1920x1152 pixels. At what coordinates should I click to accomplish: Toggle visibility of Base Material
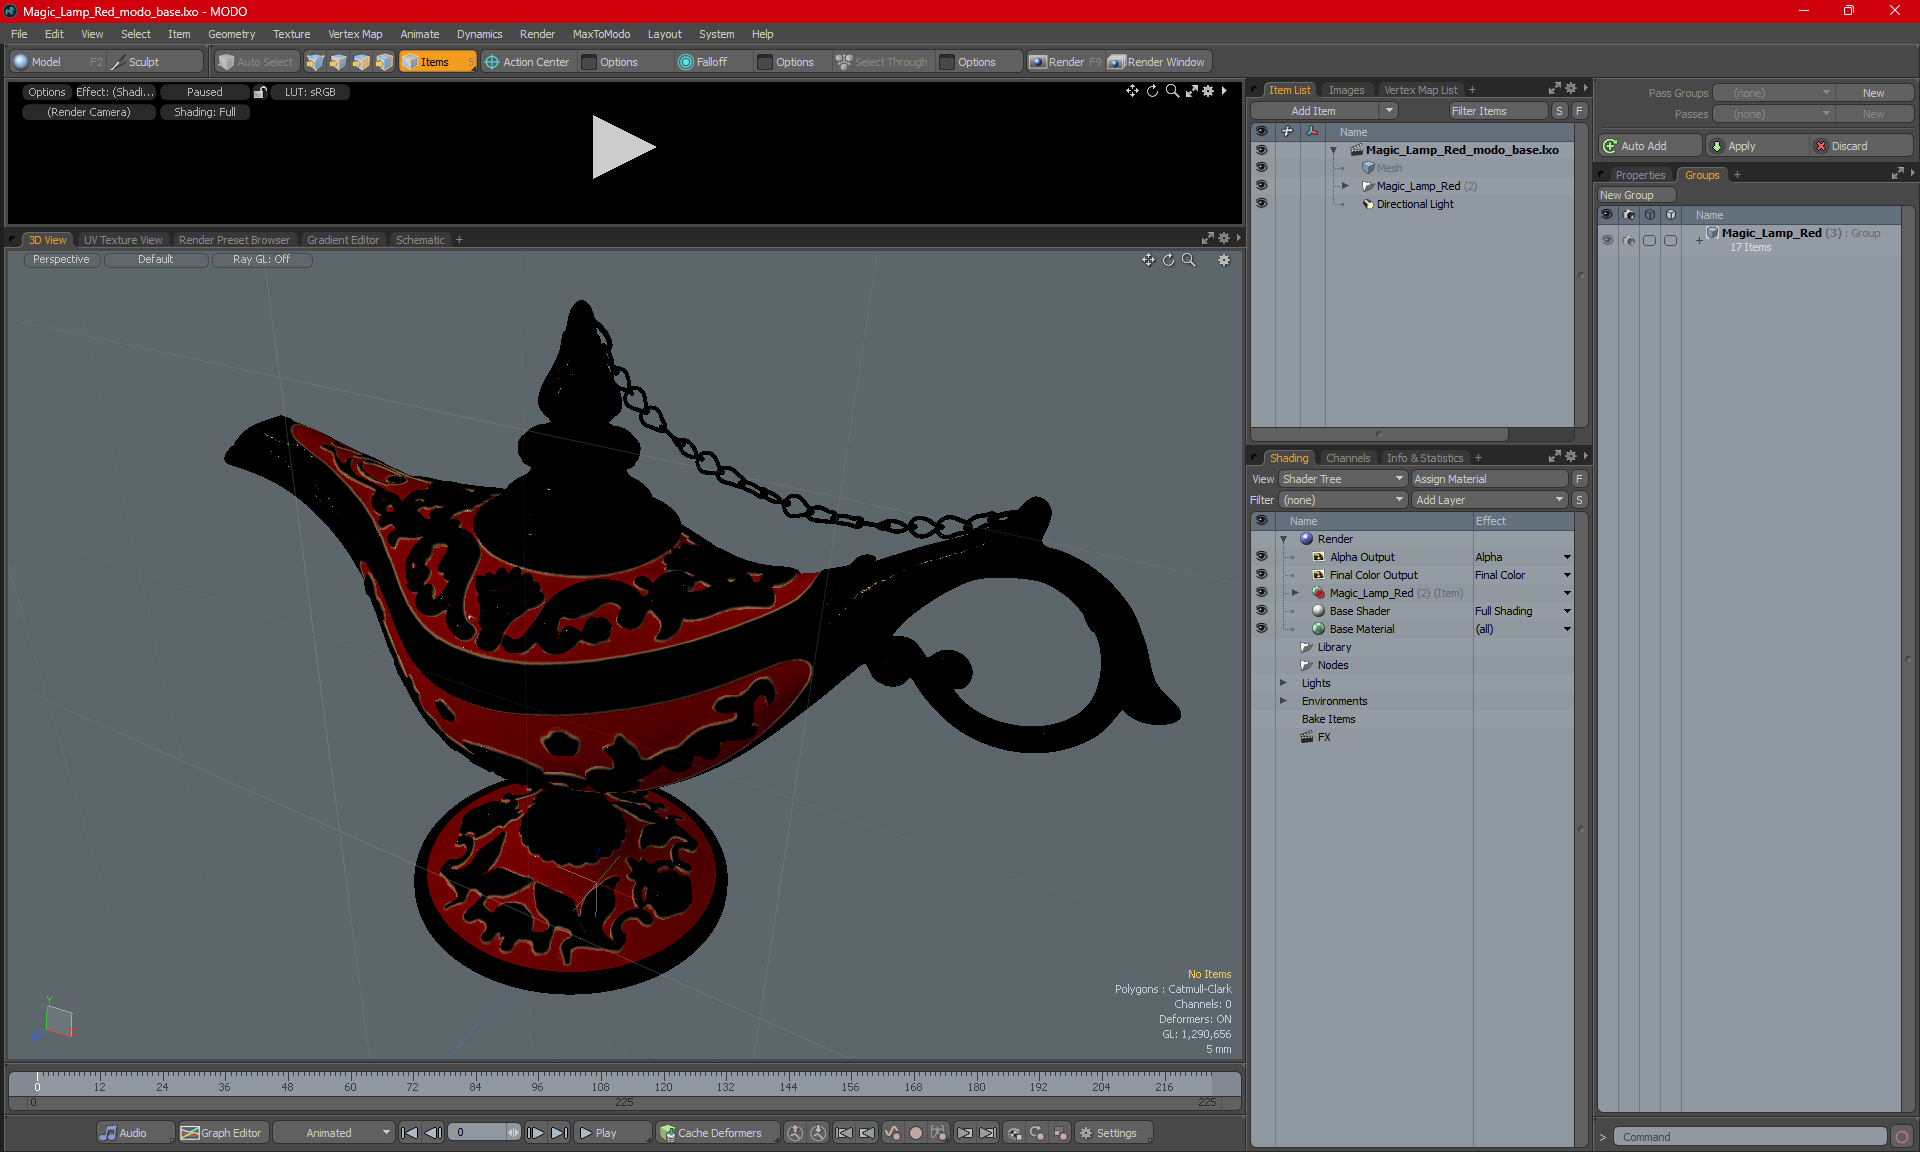pos(1261,629)
